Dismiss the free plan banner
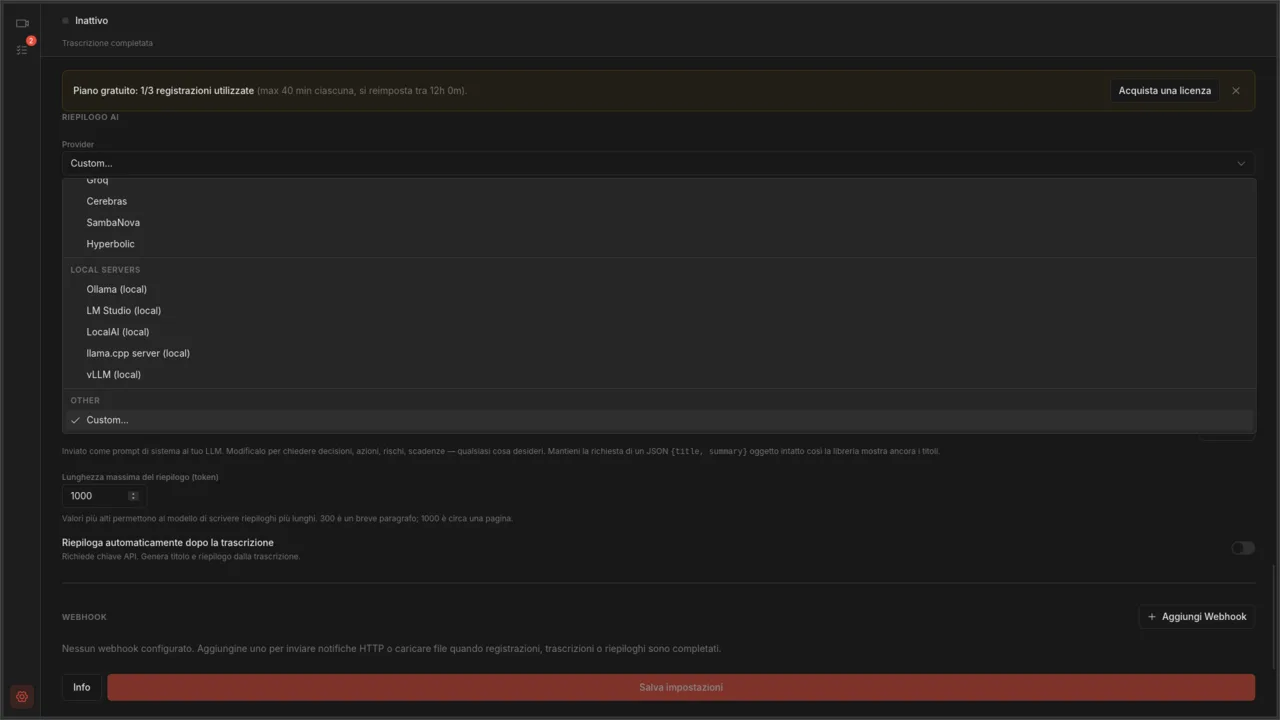This screenshot has height=720, width=1280. 1236,90
